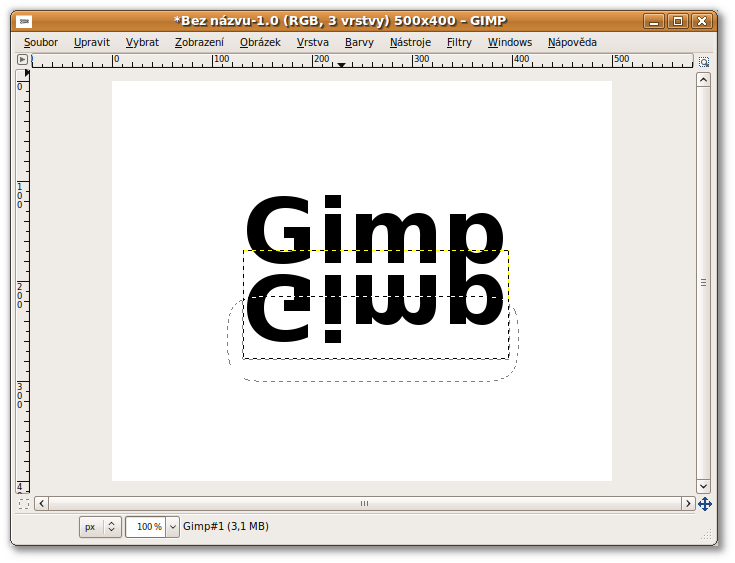Open the Barvy menu
This screenshot has width=735, height=563.
360,42
